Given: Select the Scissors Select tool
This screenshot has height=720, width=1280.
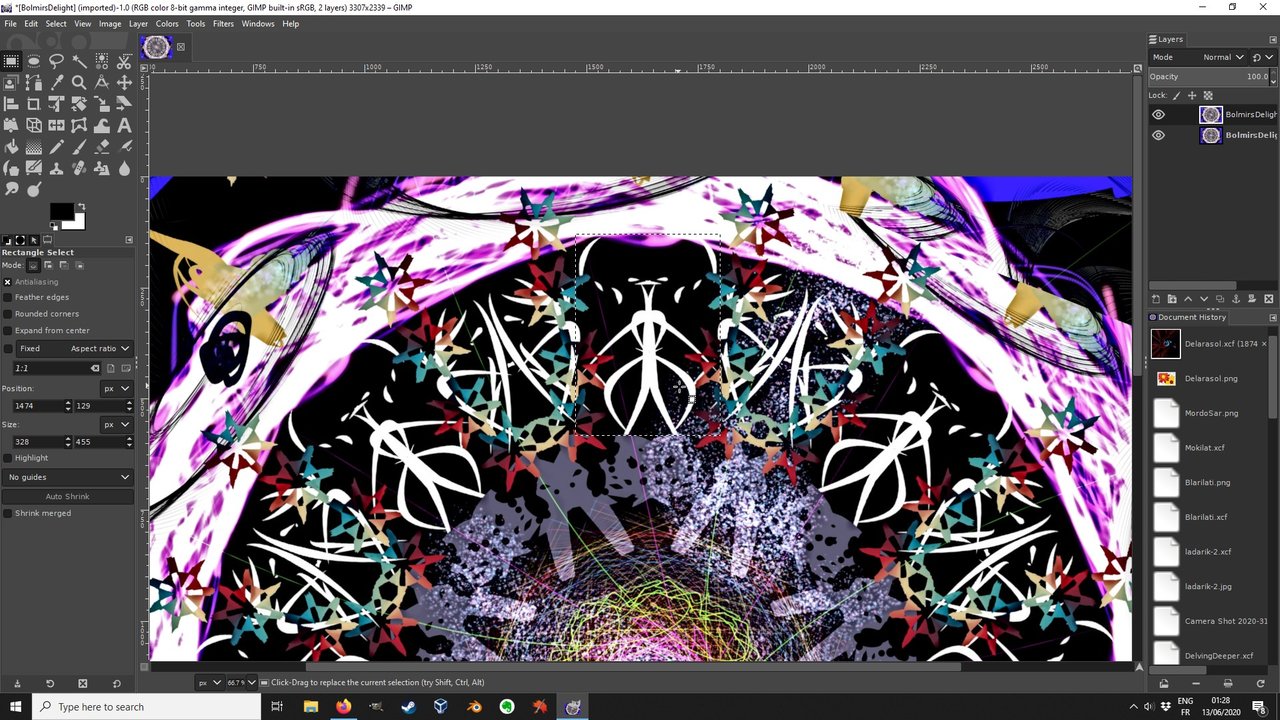Looking at the screenshot, I should point(124,61).
